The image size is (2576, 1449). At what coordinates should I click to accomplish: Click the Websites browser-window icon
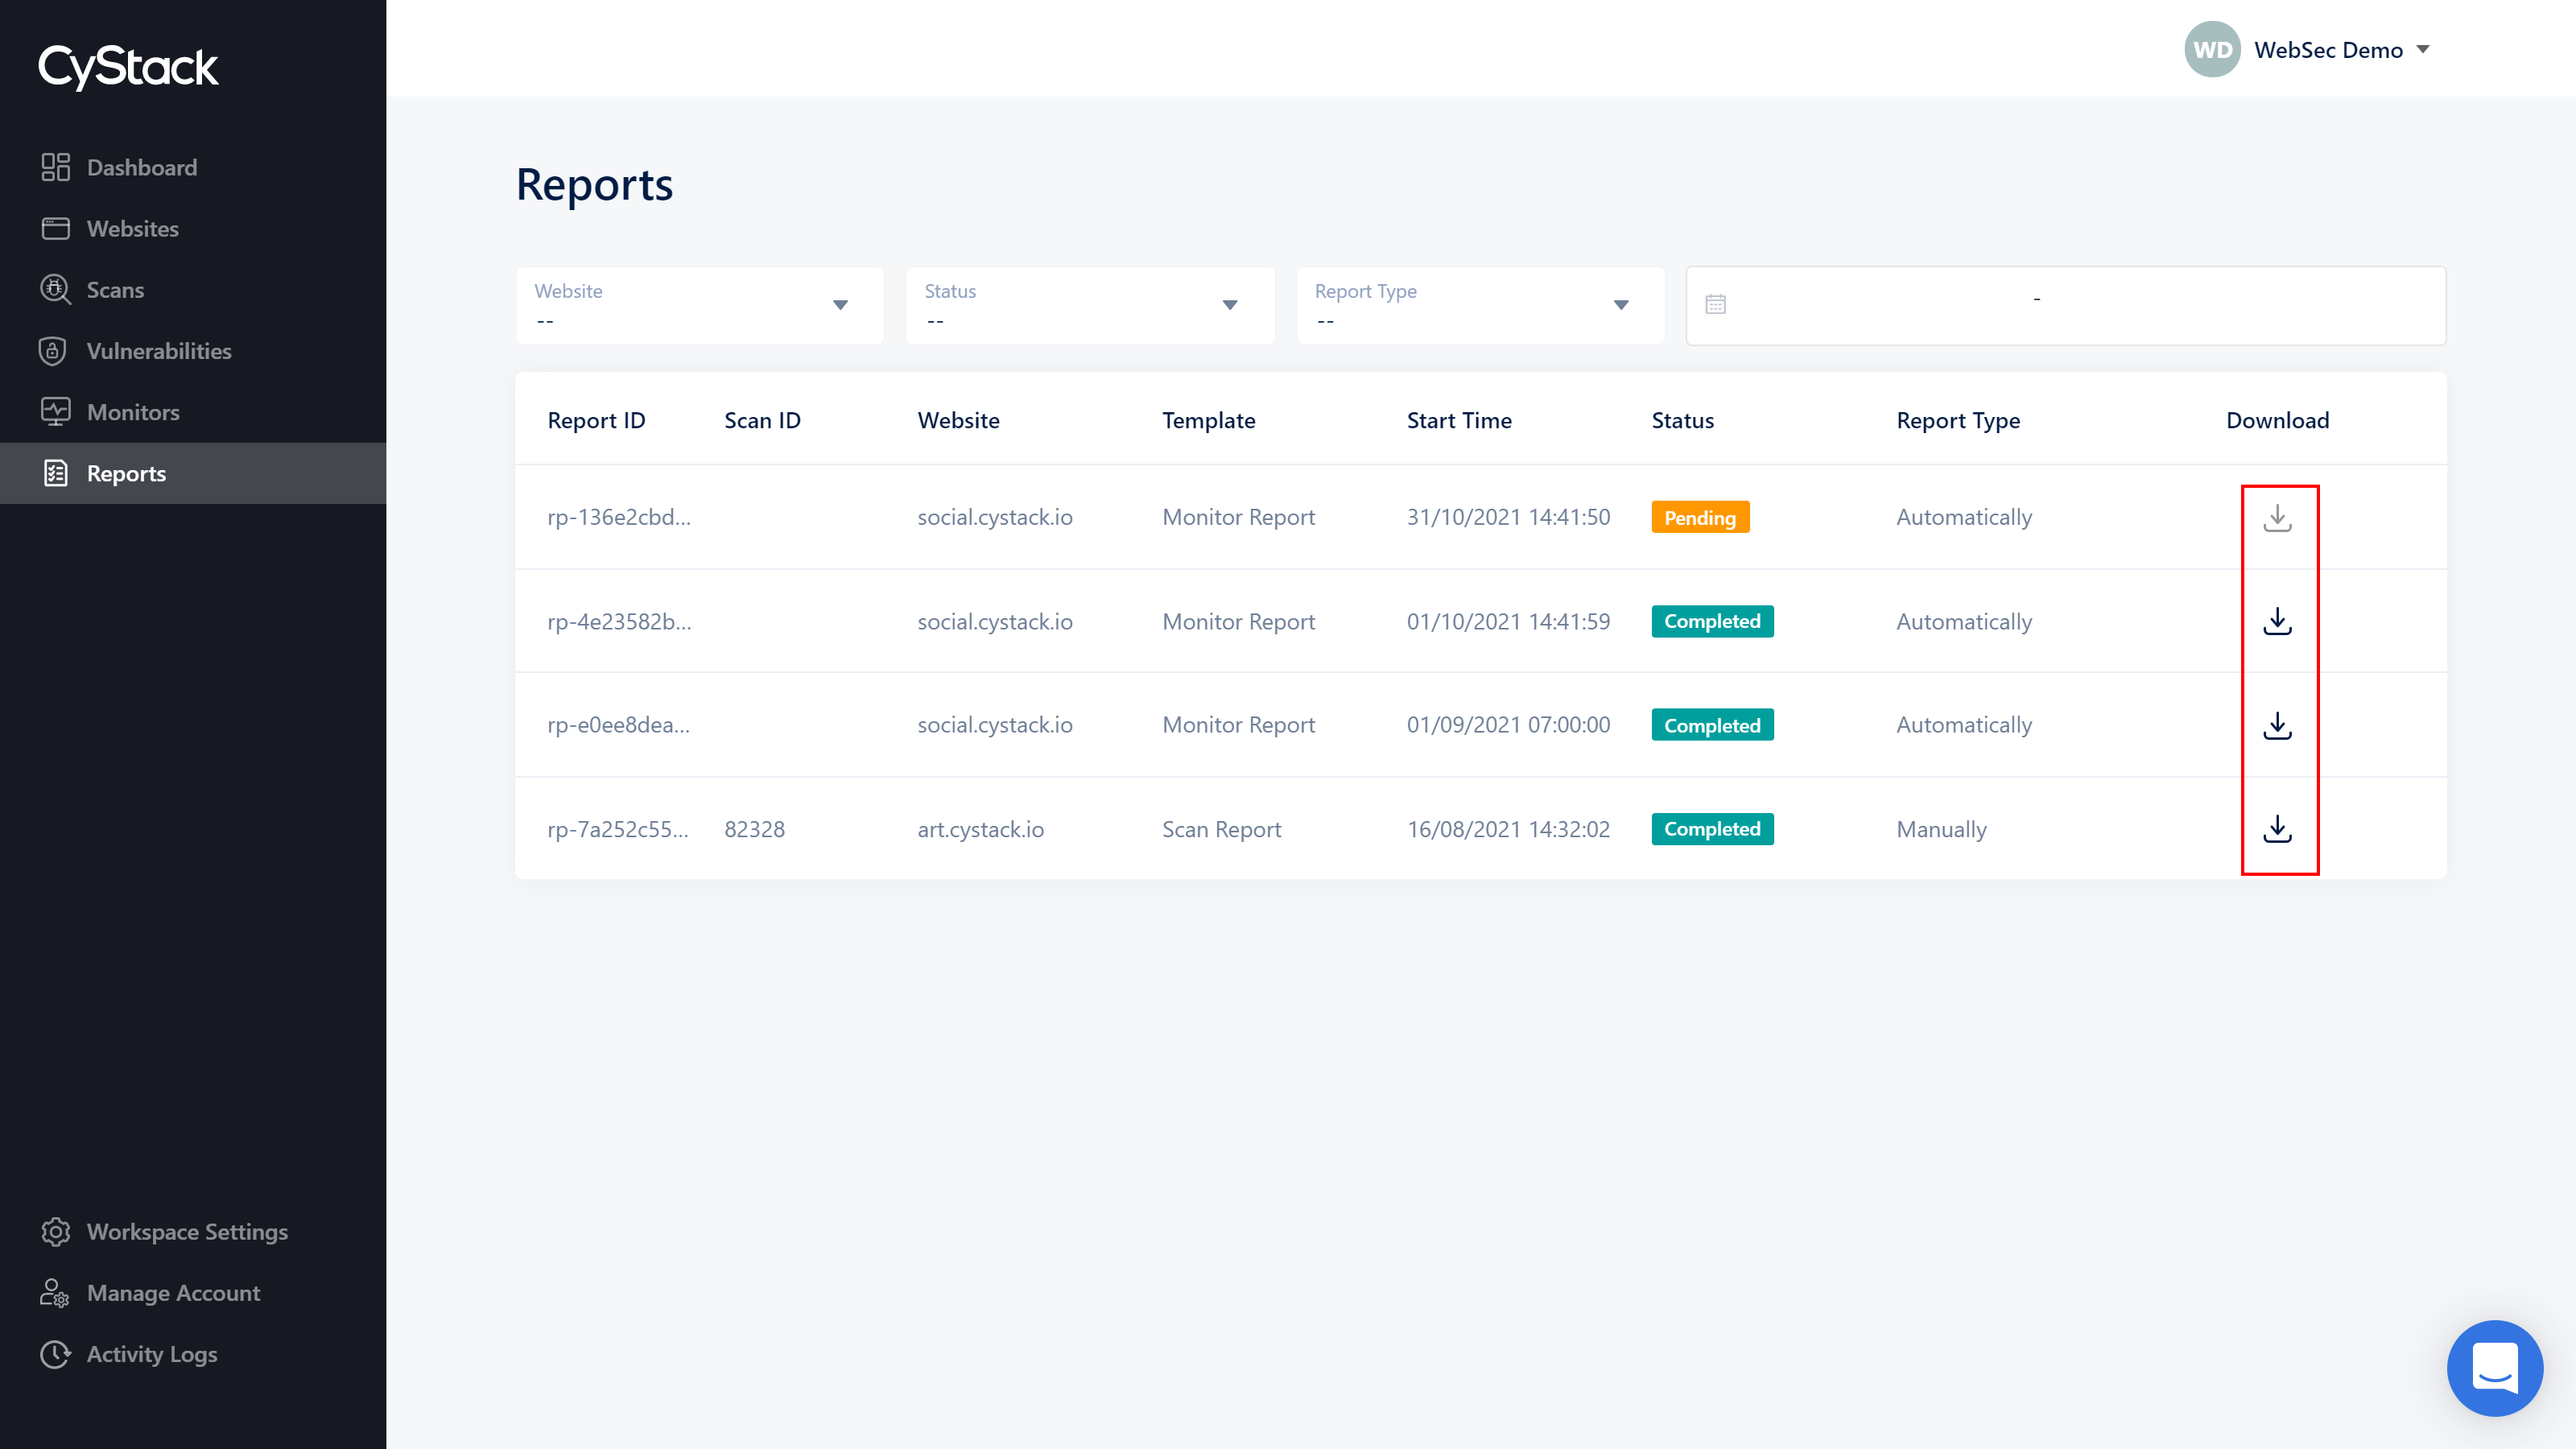tap(56, 228)
